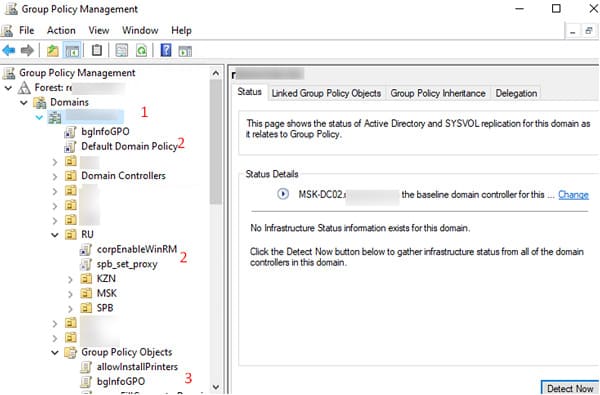Expand the Domain Controllers node

tap(55, 176)
